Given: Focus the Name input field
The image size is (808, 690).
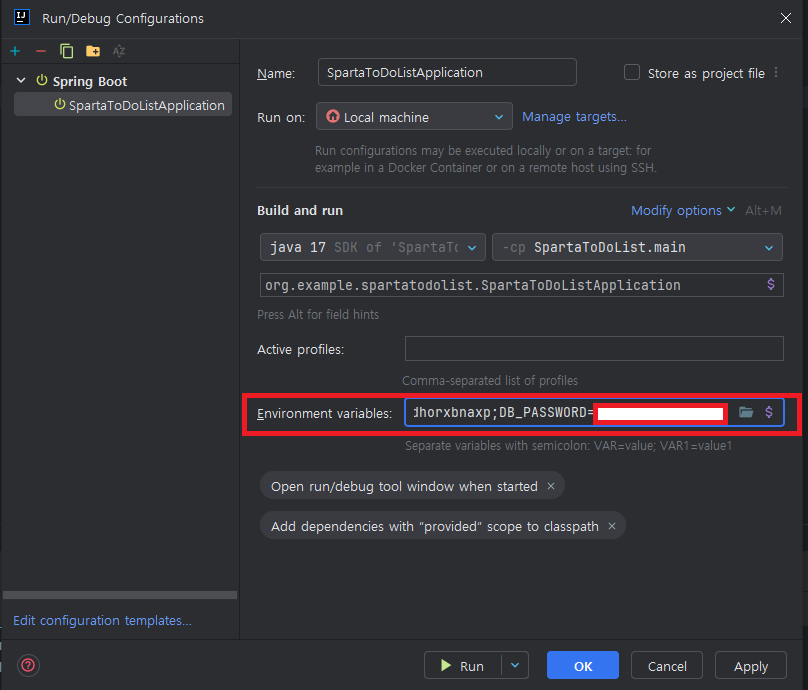Looking at the screenshot, I should pyautogui.click(x=447, y=72).
